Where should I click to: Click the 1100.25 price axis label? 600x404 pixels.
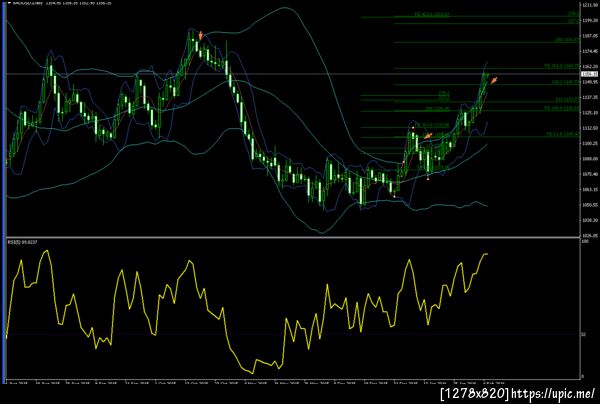[x=590, y=143]
